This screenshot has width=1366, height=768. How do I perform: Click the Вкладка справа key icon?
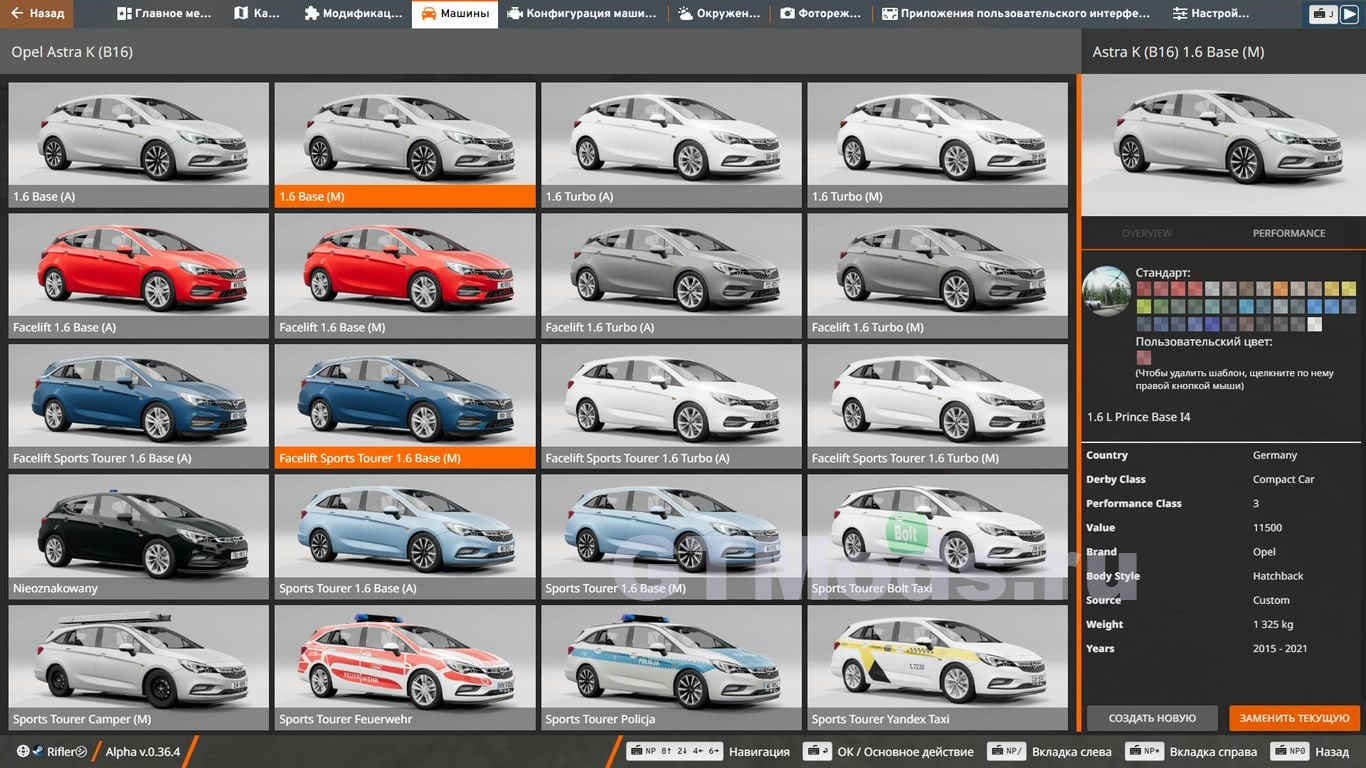point(1144,752)
